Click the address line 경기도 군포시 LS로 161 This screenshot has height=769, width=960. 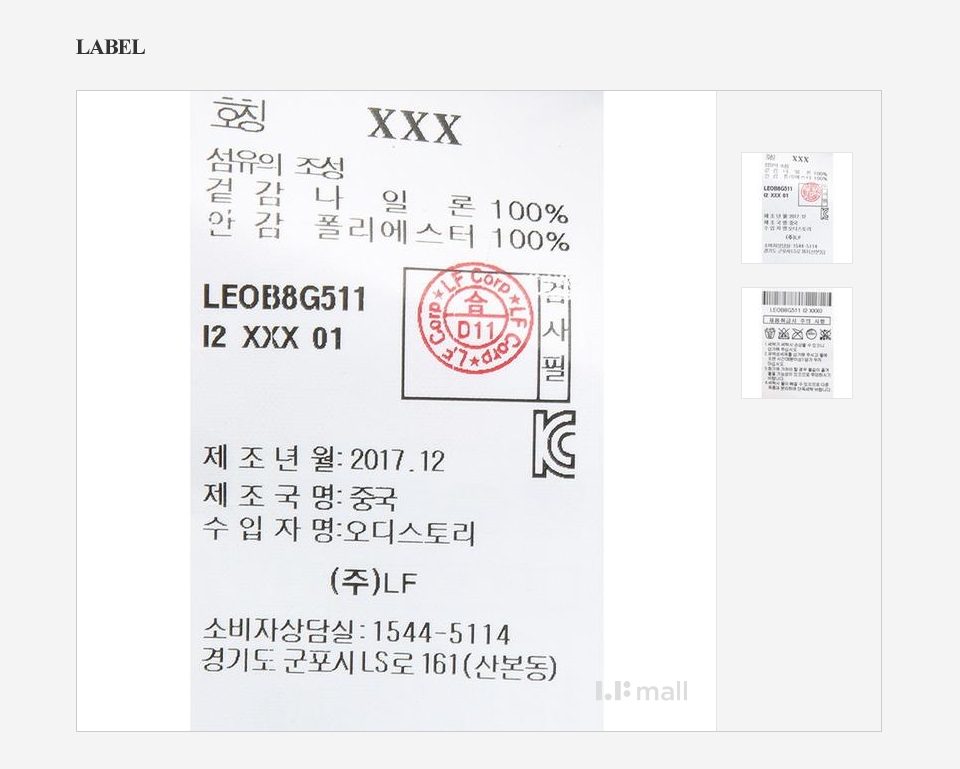tap(379, 665)
